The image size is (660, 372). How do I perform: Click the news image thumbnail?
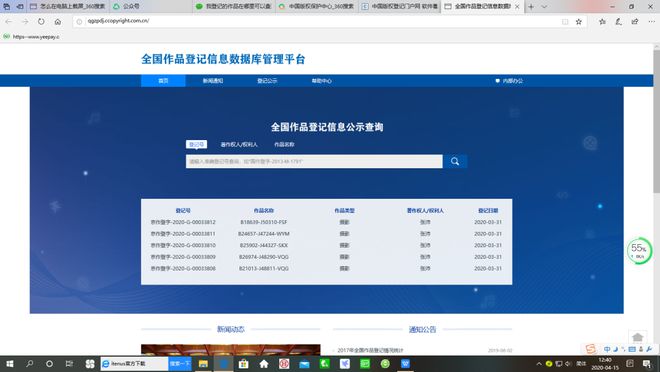tap(231, 350)
